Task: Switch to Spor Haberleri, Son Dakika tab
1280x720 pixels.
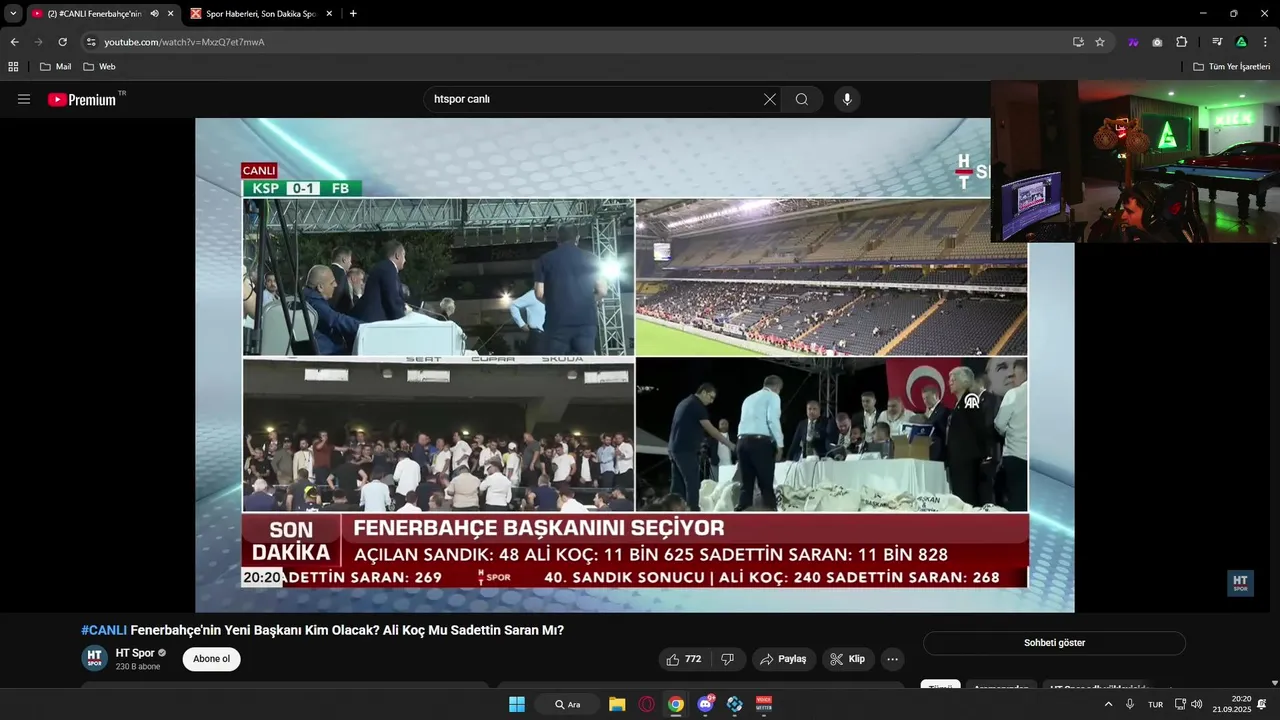Action: click(x=260, y=13)
